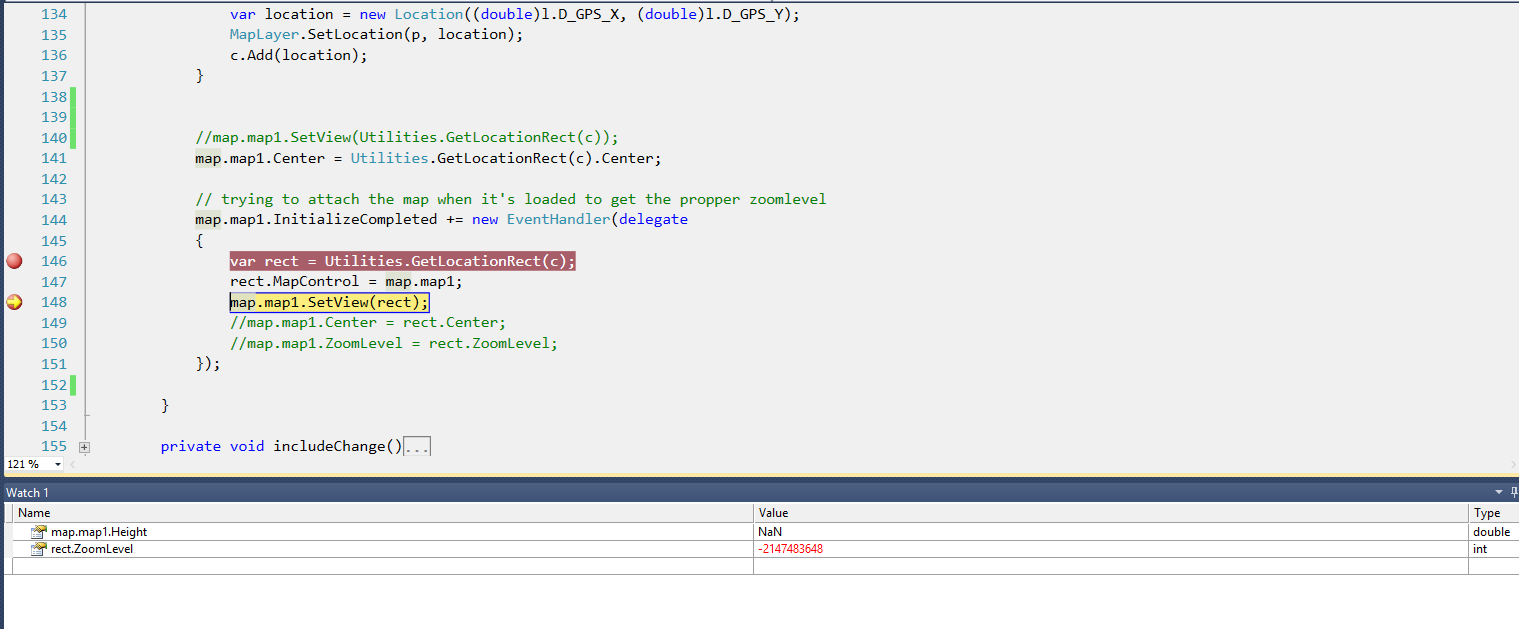Image resolution: width=1519 pixels, height=629 pixels.
Task: Click line number 155 in the gutter
Action: (x=54, y=447)
